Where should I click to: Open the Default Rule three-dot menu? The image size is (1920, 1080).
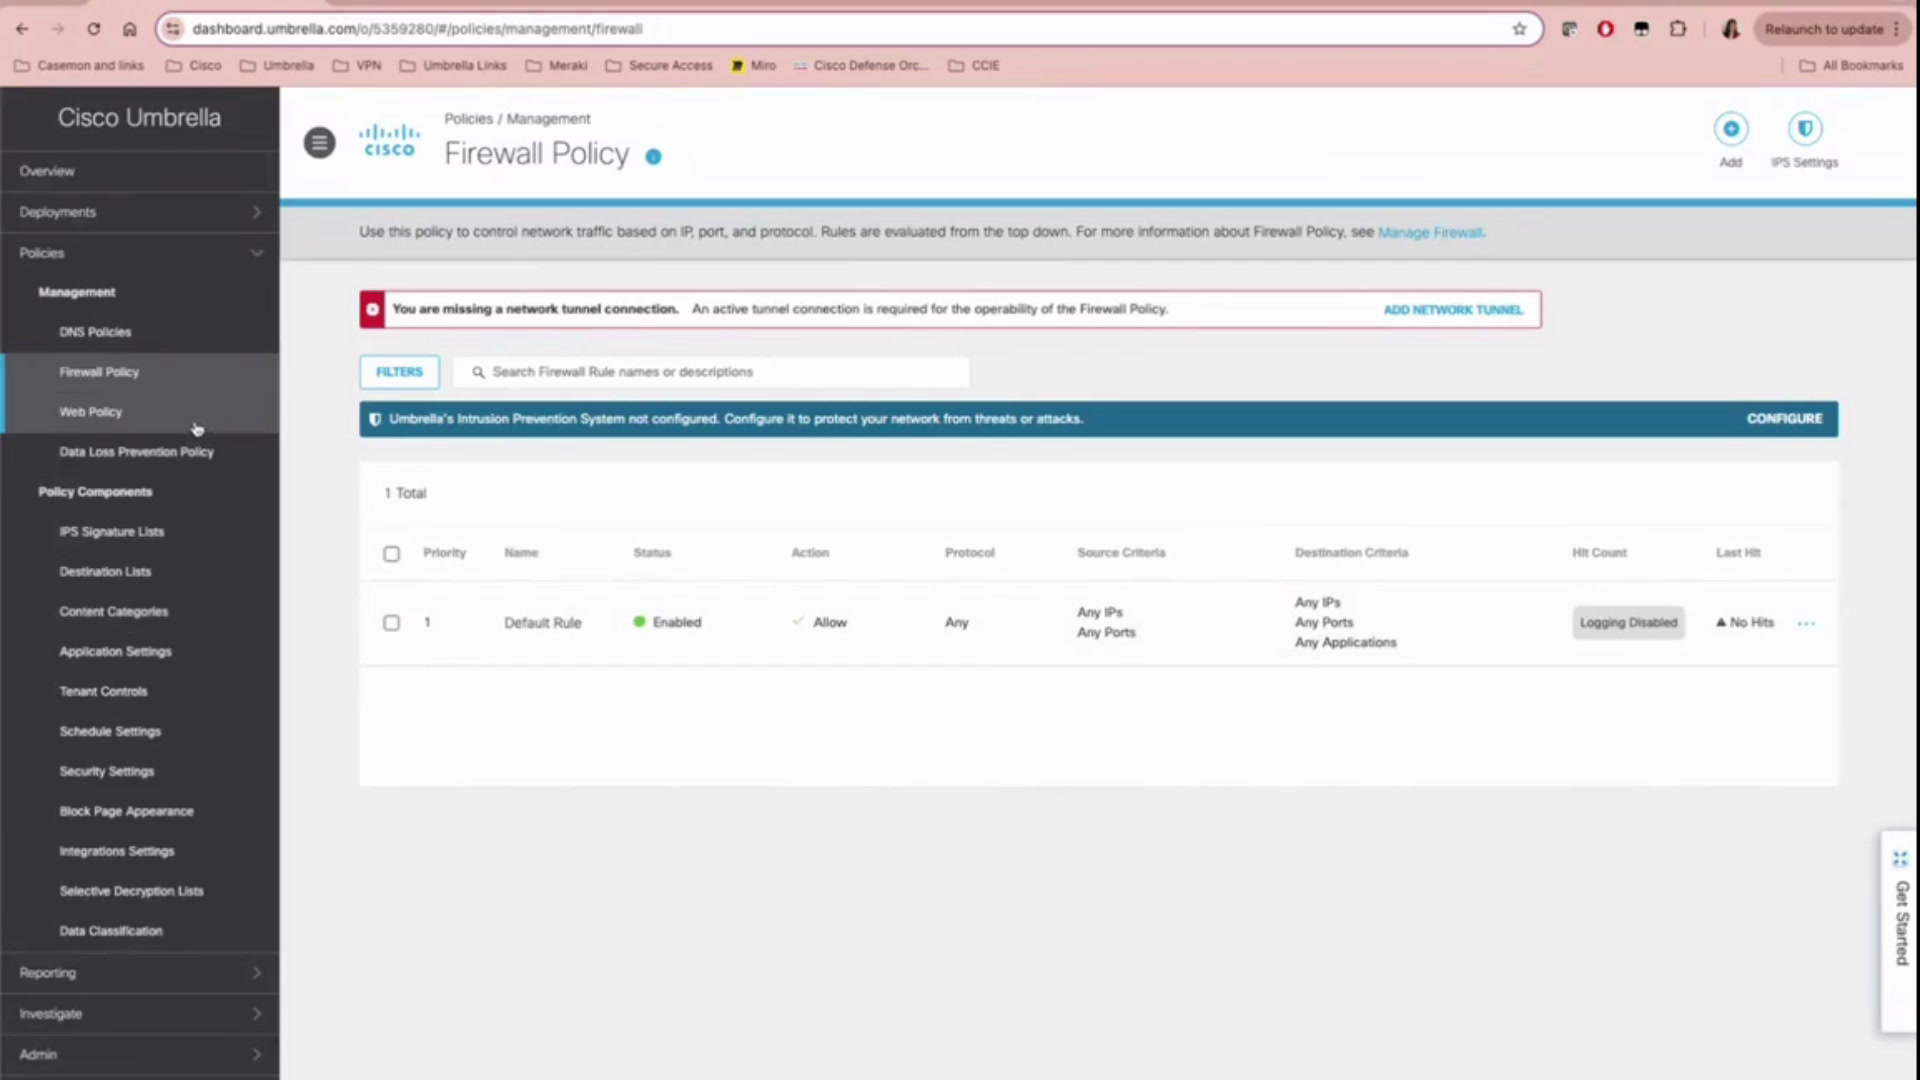[x=1806, y=623]
